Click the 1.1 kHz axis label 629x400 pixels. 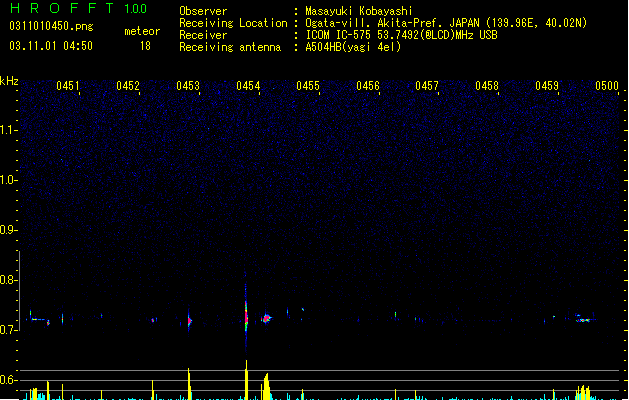[x=9, y=130]
